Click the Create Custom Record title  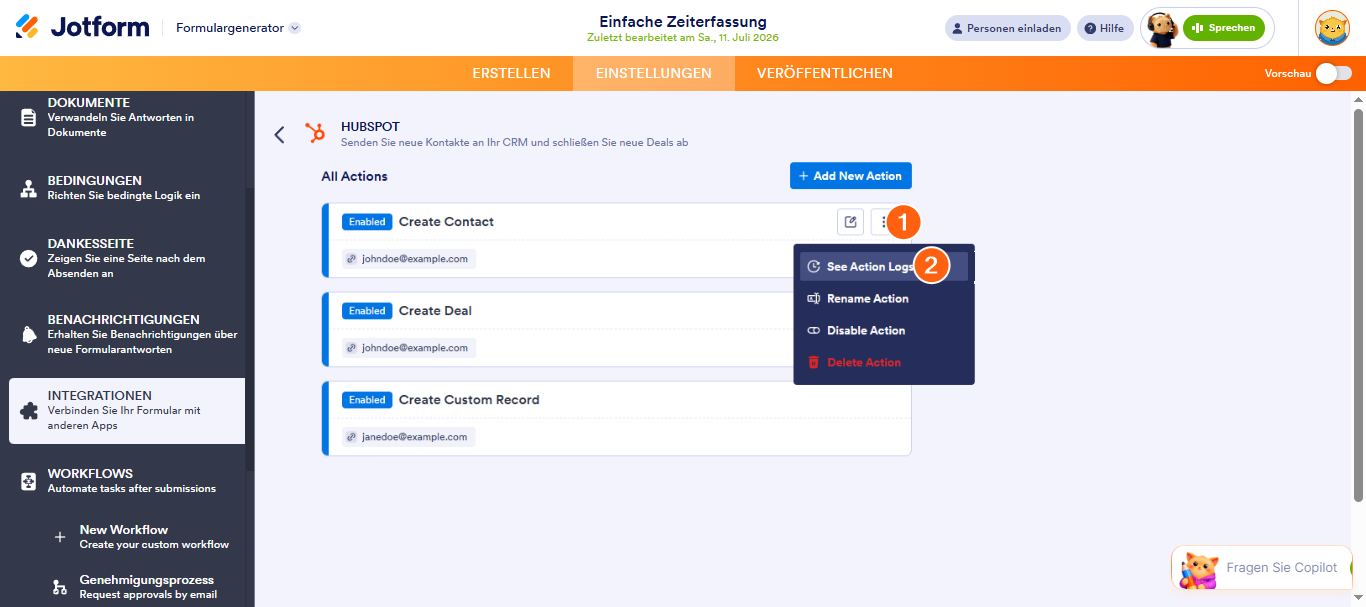pyautogui.click(x=469, y=400)
